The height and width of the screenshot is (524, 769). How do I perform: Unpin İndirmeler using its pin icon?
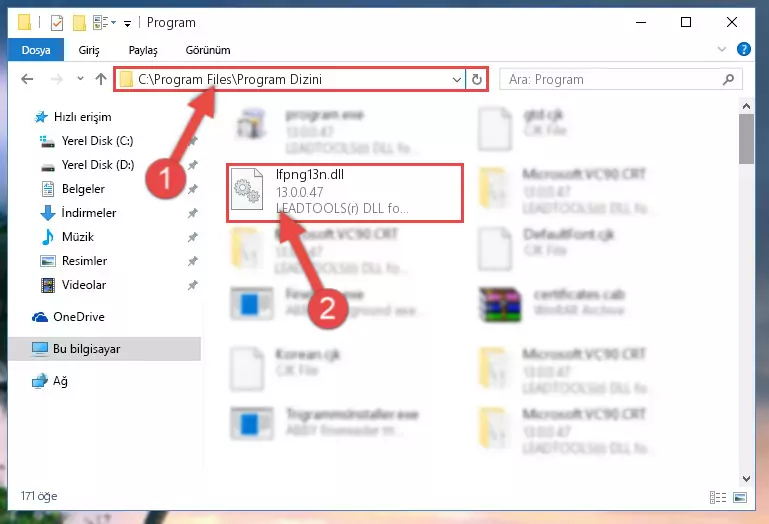pos(193,213)
